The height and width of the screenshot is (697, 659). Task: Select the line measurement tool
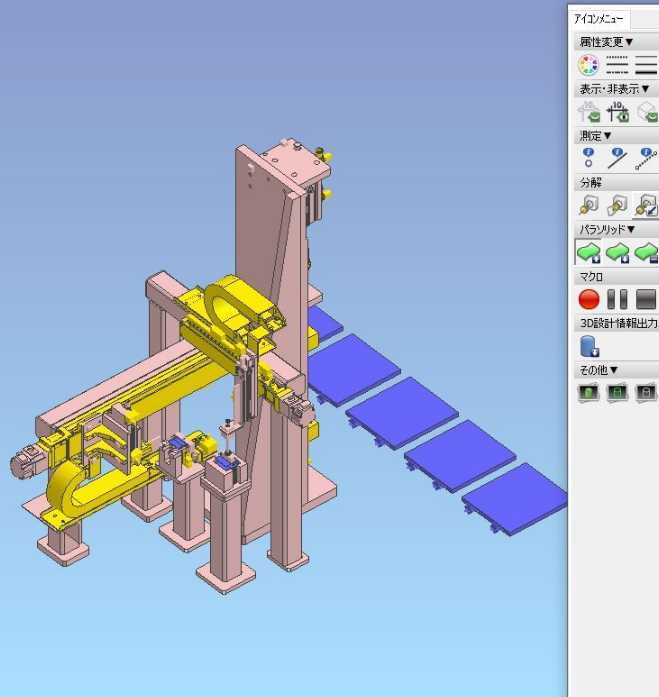pos(617,158)
